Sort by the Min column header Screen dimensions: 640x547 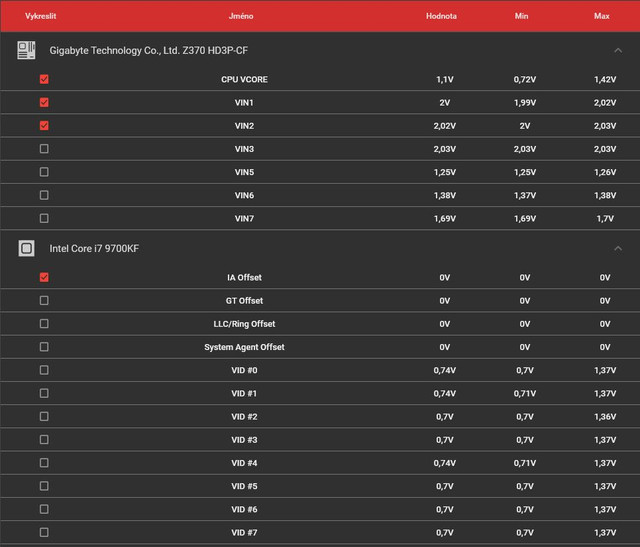tap(521, 16)
